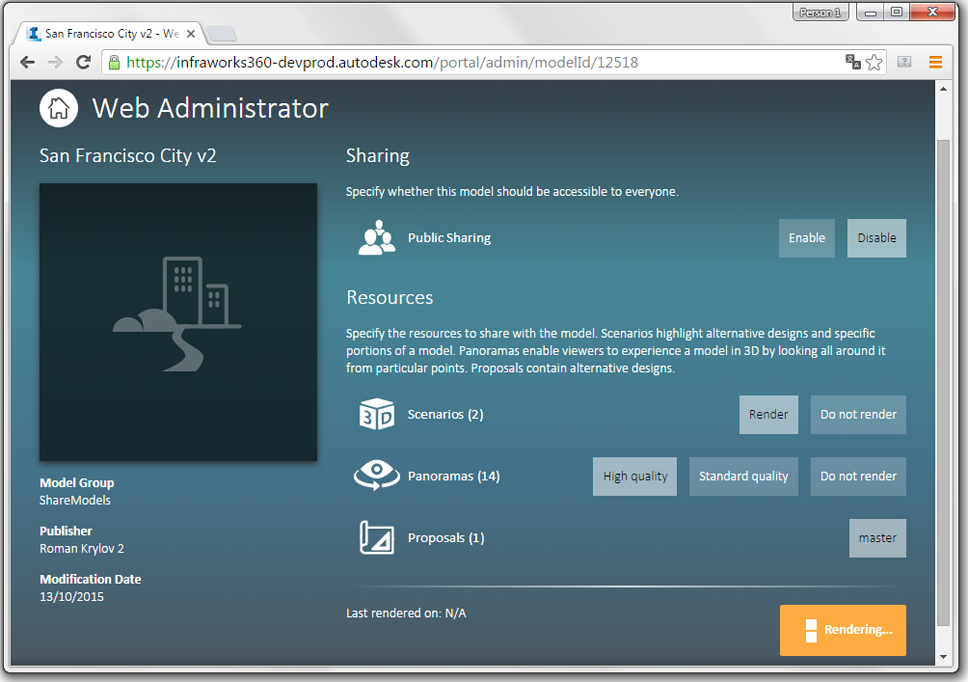
Task: Click the Scenarios 3D cube icon
Action: [377, 414]
